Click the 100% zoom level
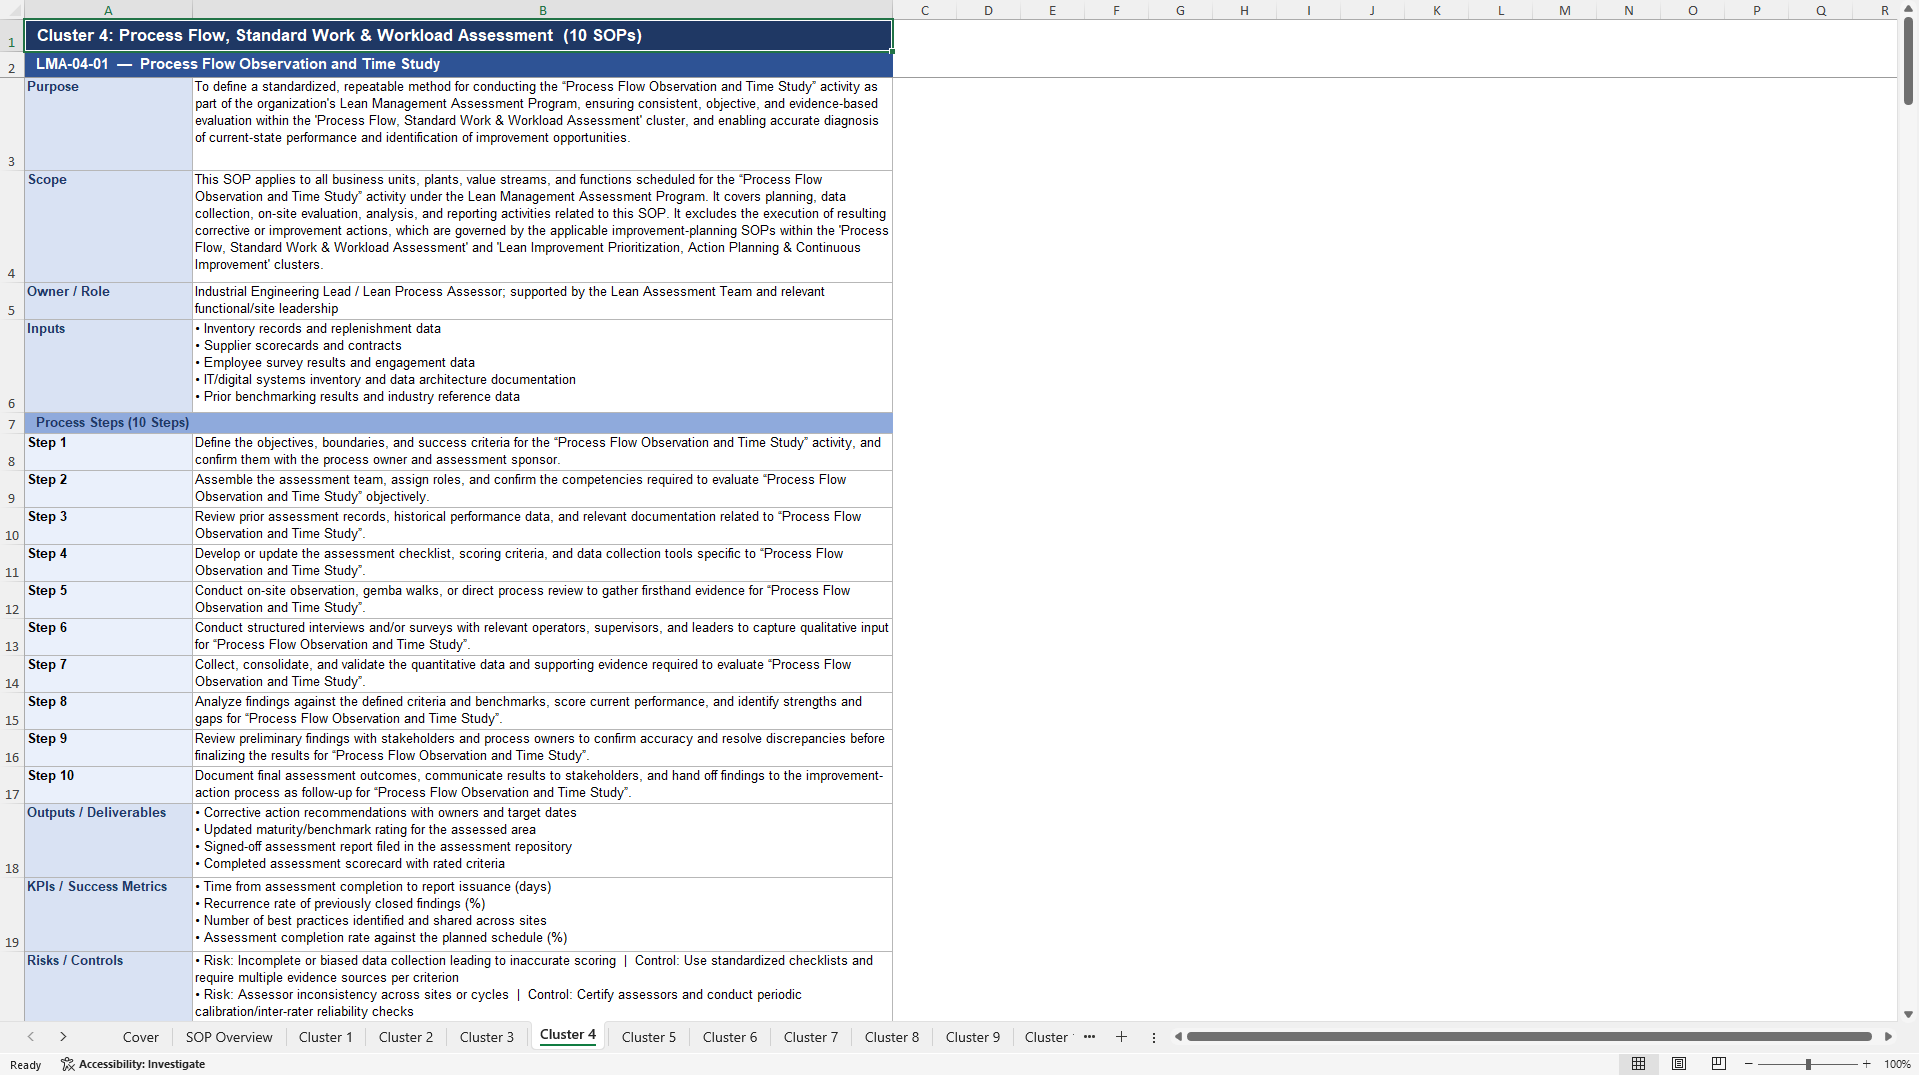This screenshot has width=1919, height=1075. (x=1897, y=1064)
